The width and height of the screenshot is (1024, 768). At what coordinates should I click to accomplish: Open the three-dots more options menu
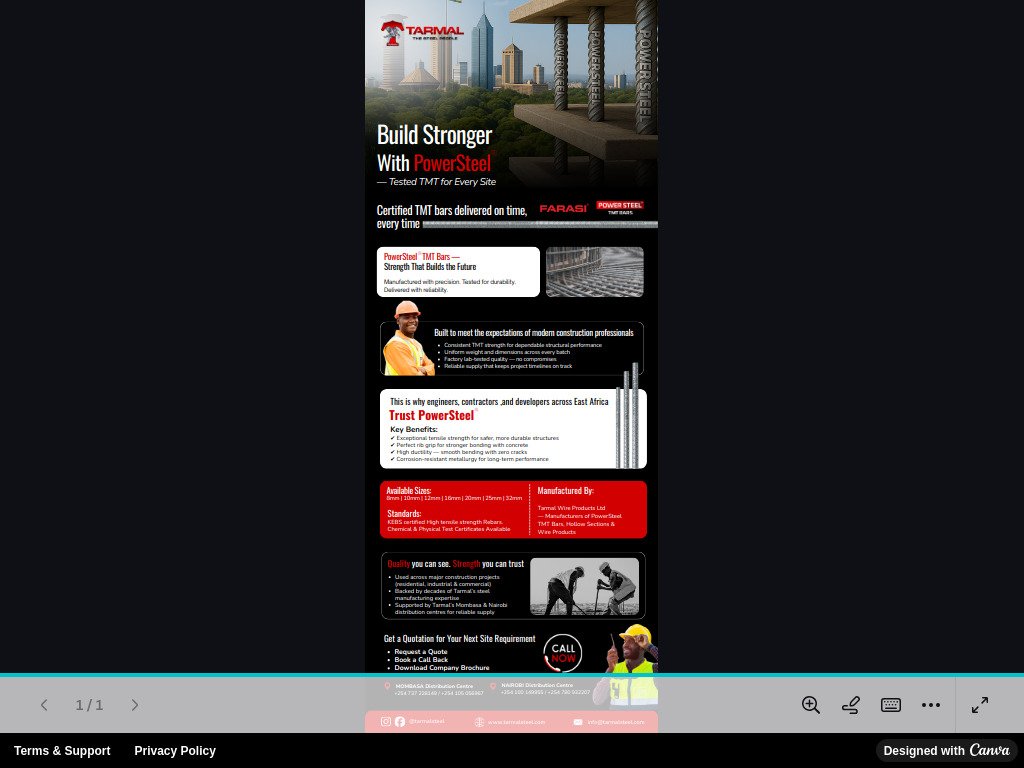click(931, 705)
